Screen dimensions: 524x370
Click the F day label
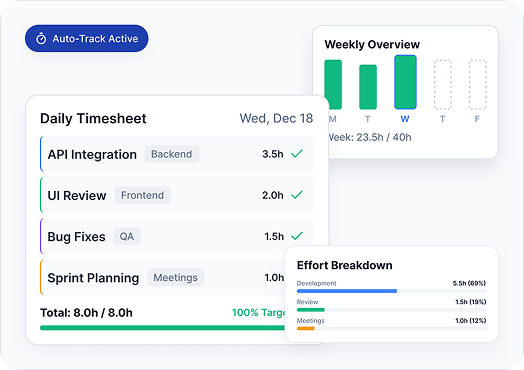tap(477, 119)
